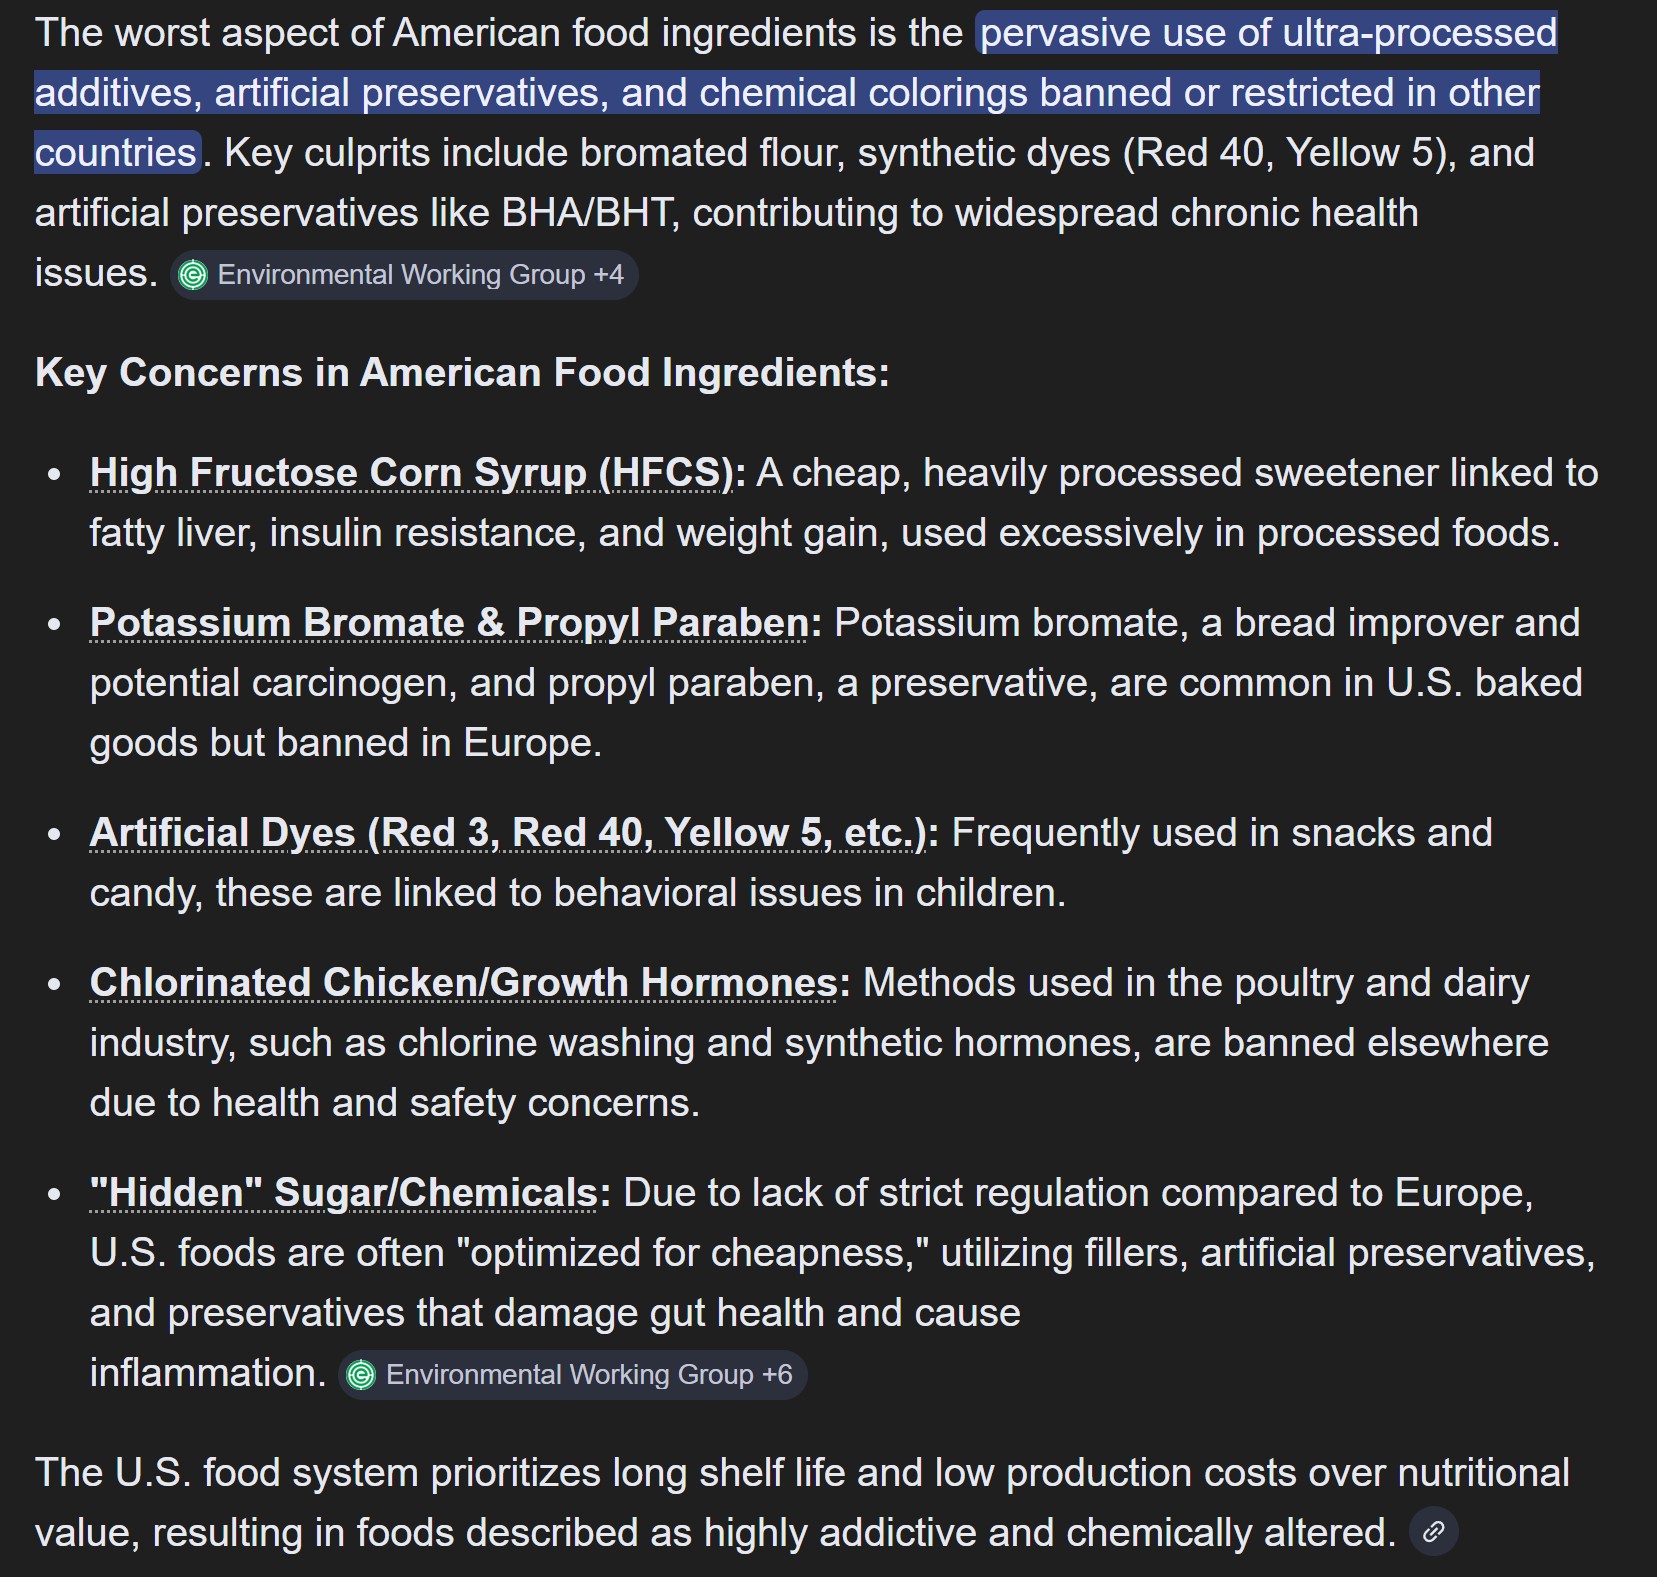
Task: Click the highlighted line starting 'additives, artificial preservatives'
Action: point(787,93)
